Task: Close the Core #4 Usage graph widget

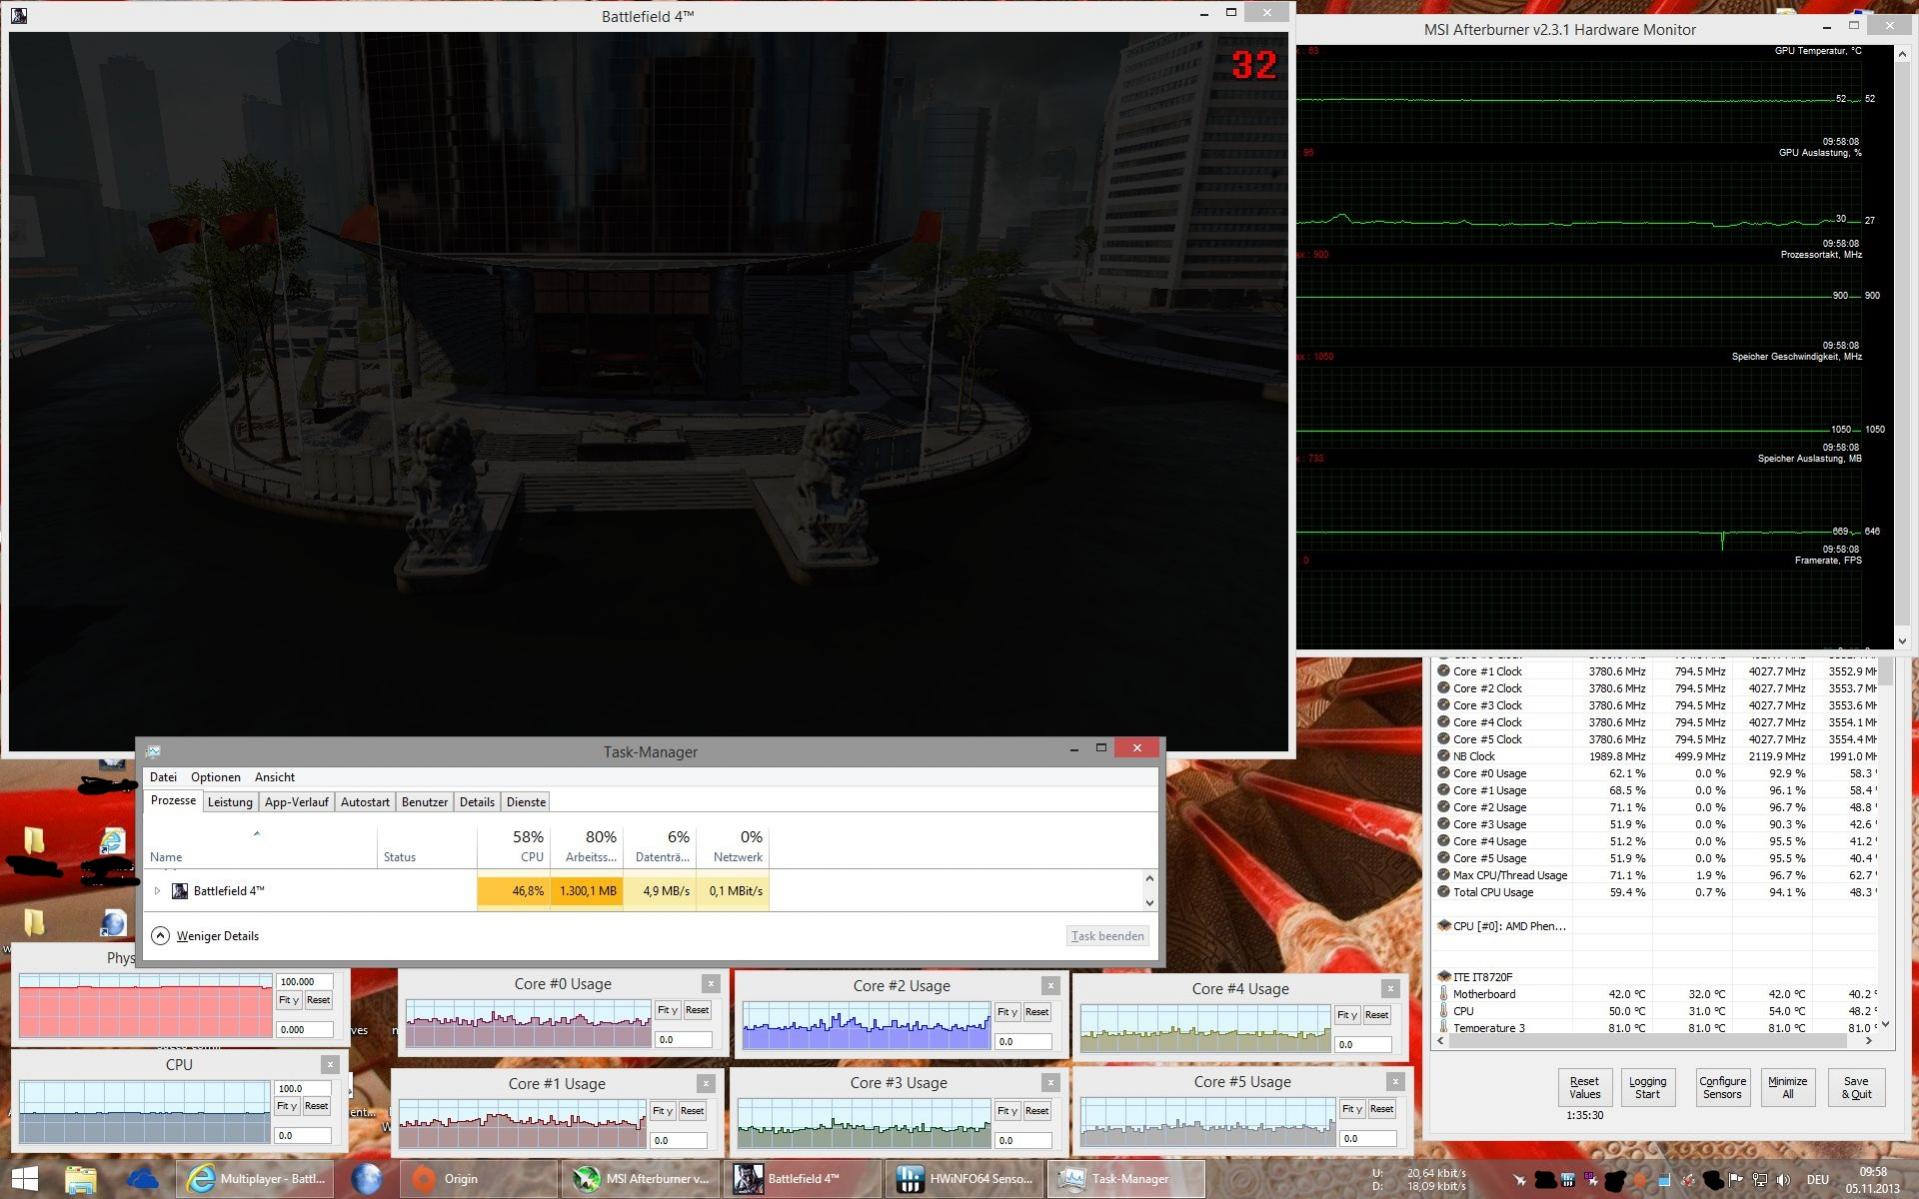Action: click(x=1390, y=988)
